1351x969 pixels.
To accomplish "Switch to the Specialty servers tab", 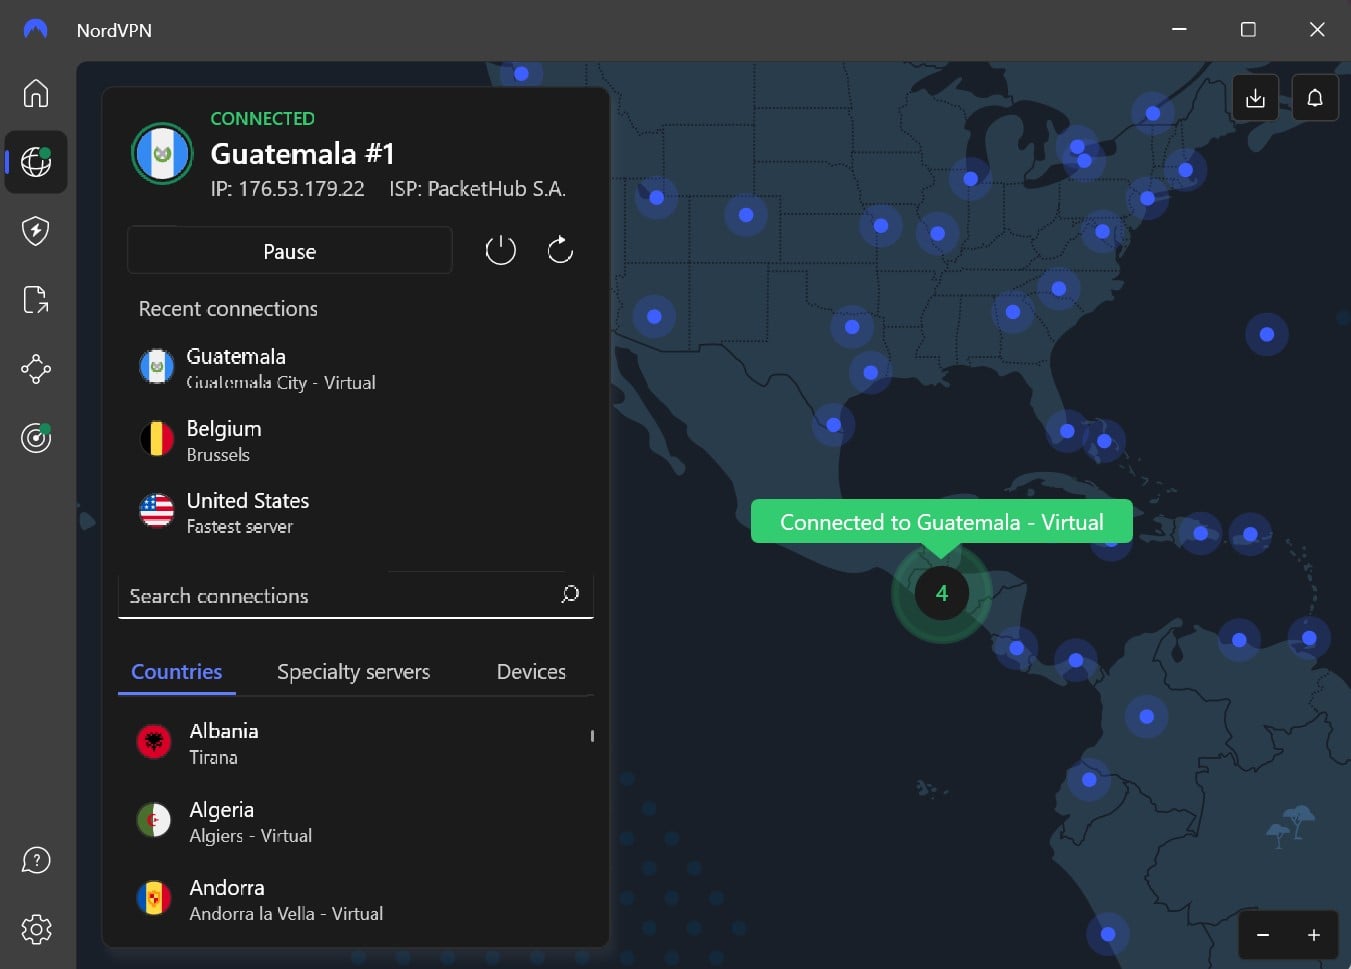I will [352, 671].
